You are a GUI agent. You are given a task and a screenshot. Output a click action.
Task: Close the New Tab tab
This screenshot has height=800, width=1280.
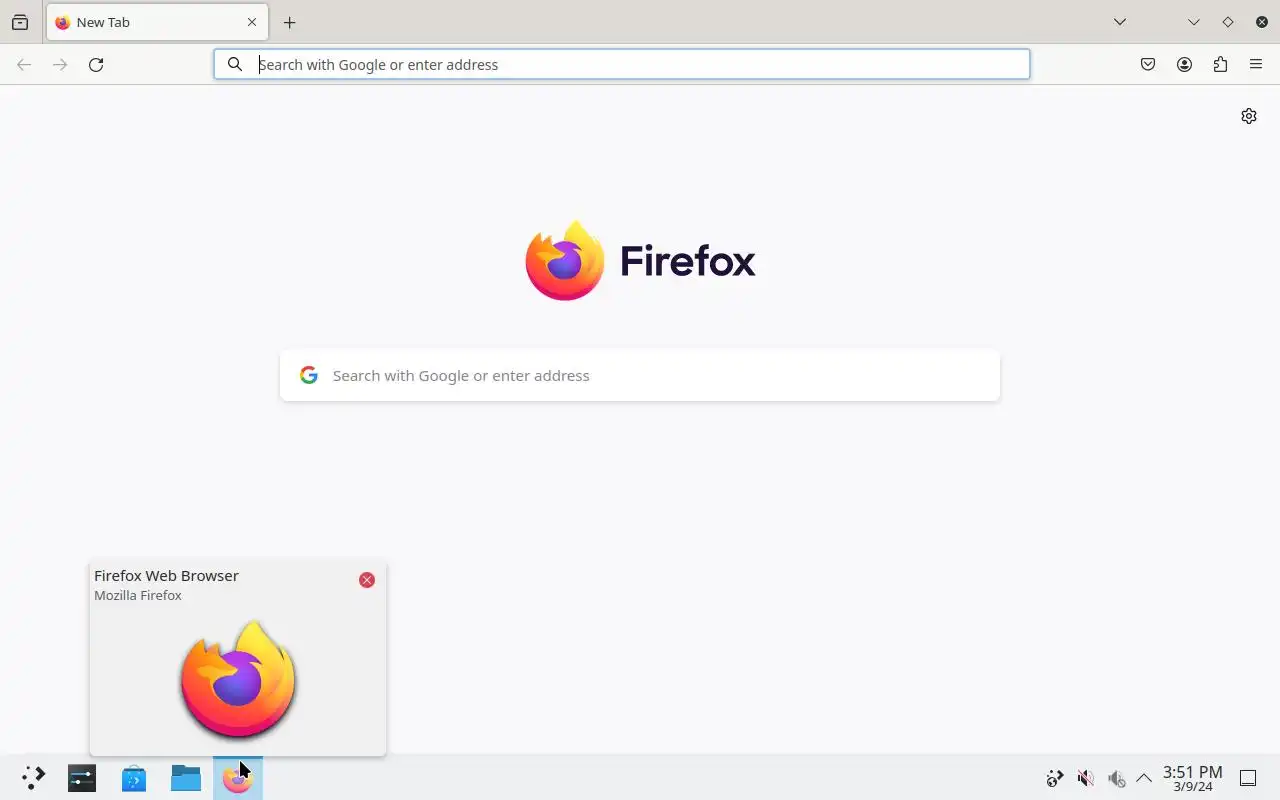[252, 22]
